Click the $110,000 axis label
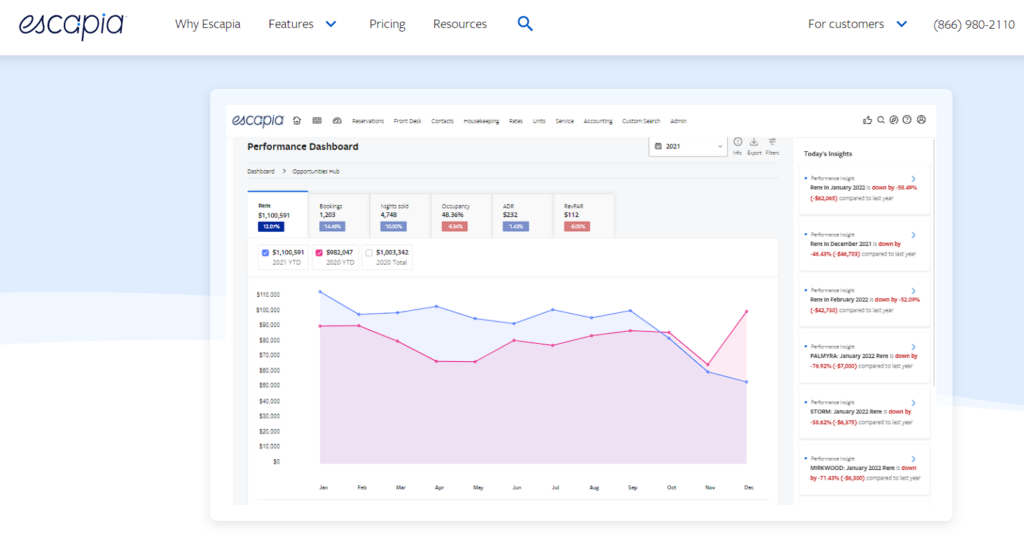This screenshot has width=1024, height=537. click(268, 295)
